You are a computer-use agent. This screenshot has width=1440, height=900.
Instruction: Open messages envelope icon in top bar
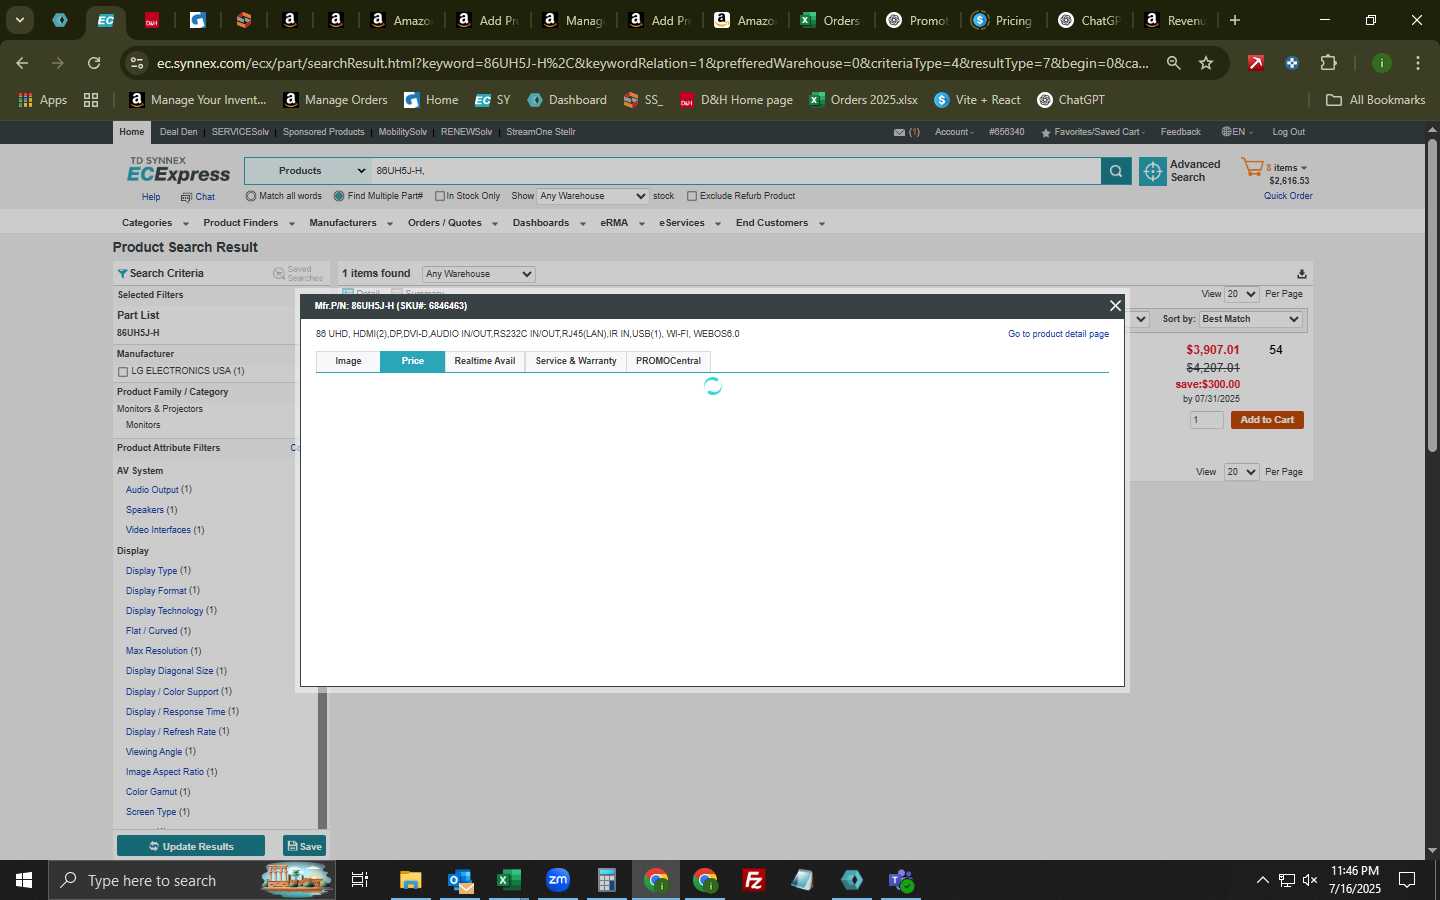click(899, 132)
